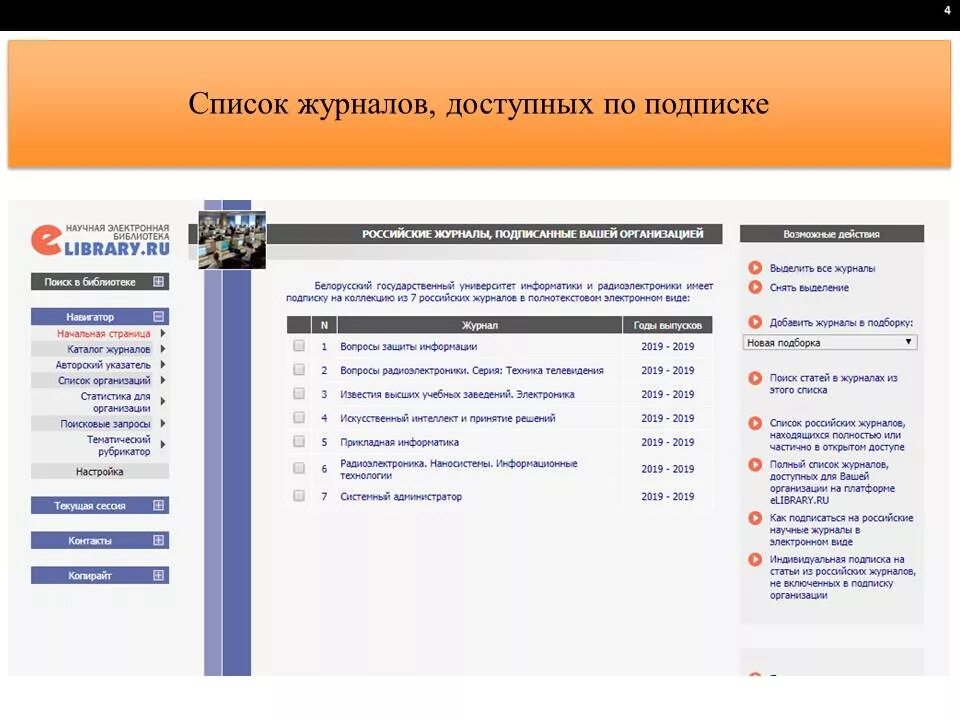Open journal 'Системный администратор'
This screenshot has width=960, height=720.
coord(401,497)
